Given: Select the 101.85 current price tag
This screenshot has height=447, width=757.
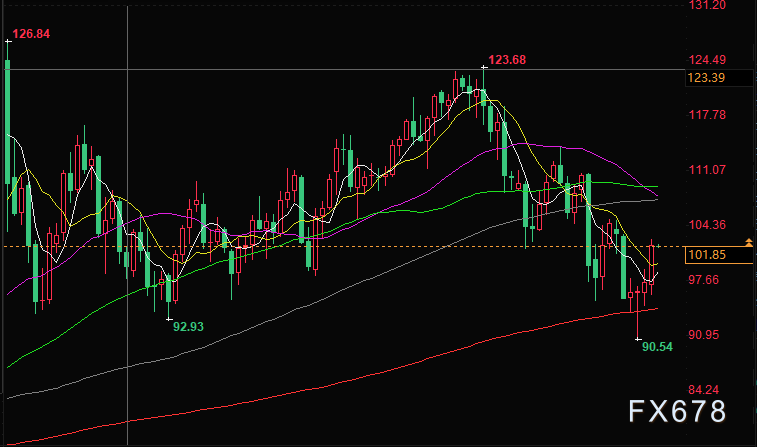Looking at the screenshot, I should (719, 255).
